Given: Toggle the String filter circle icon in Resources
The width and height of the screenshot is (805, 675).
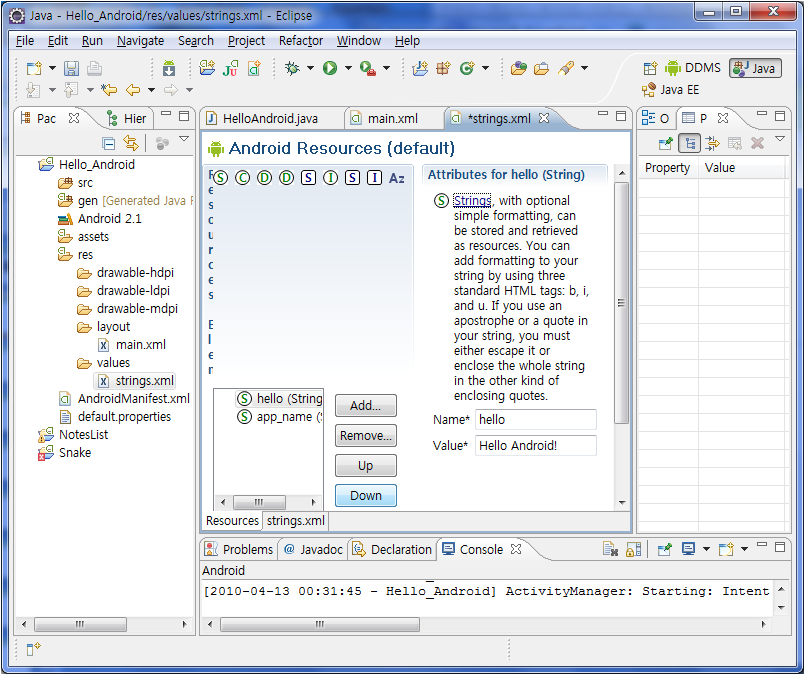Looking at the screenshot, I should pos(220,178).
